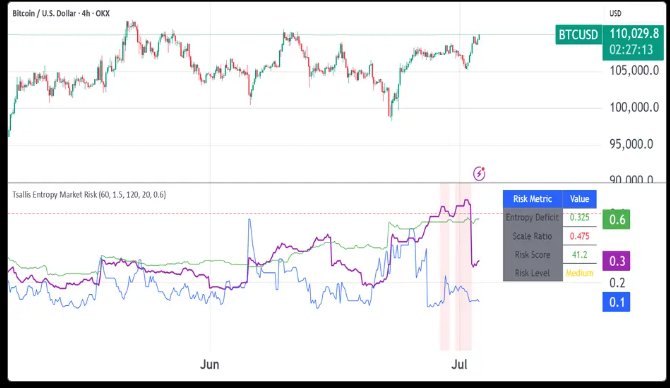Click the Jun time axis label
Image resolution: width=670 pixels, height=388 pixels.
210,364
